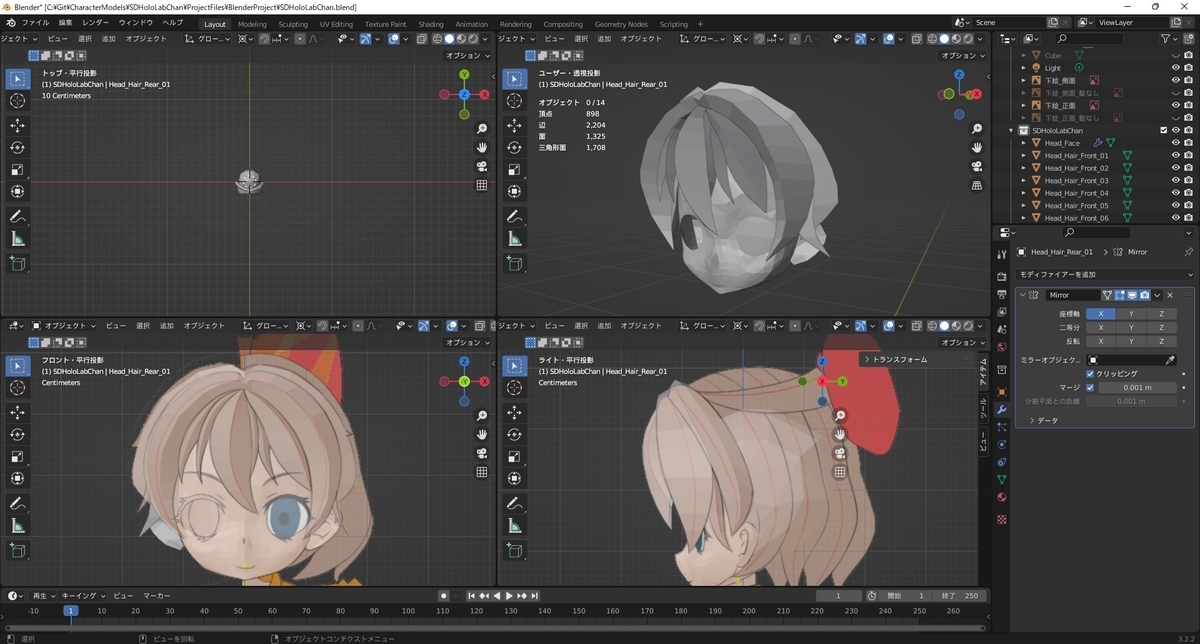This screenshot has height=644, width=1200.
Task: Click the Mirror modifier name field
Action: [1072, 295]
